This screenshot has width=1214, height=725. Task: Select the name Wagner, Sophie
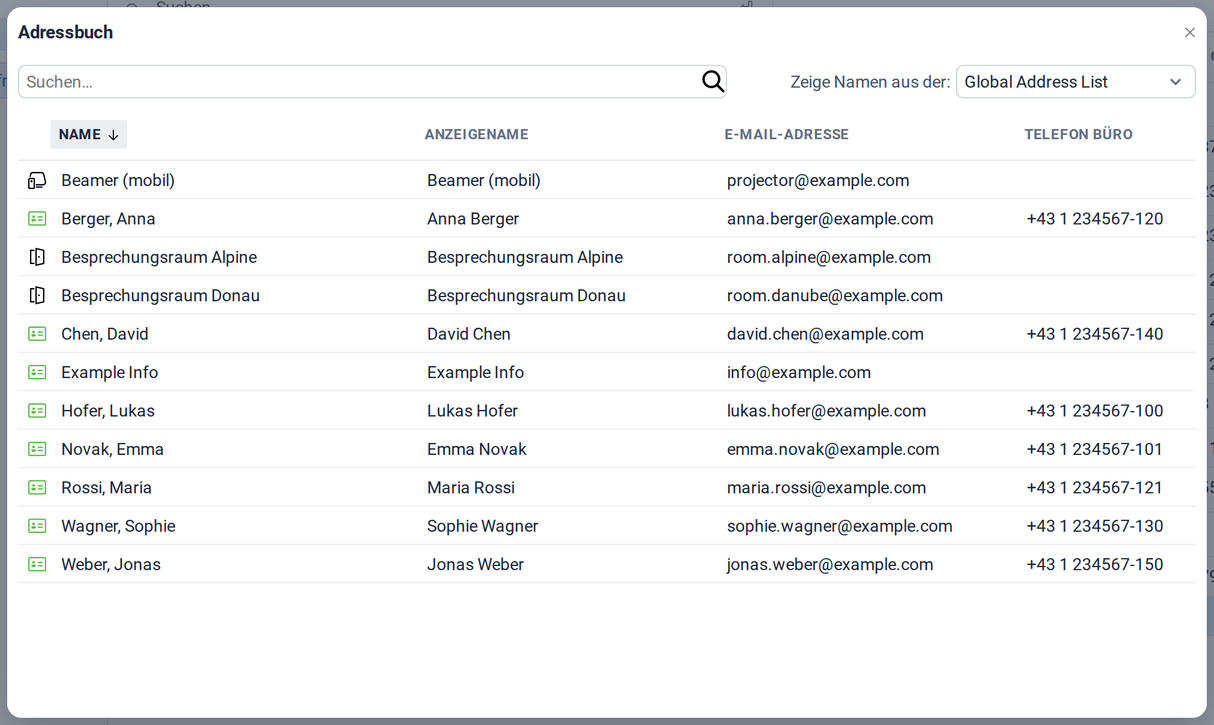click(118, 526)
